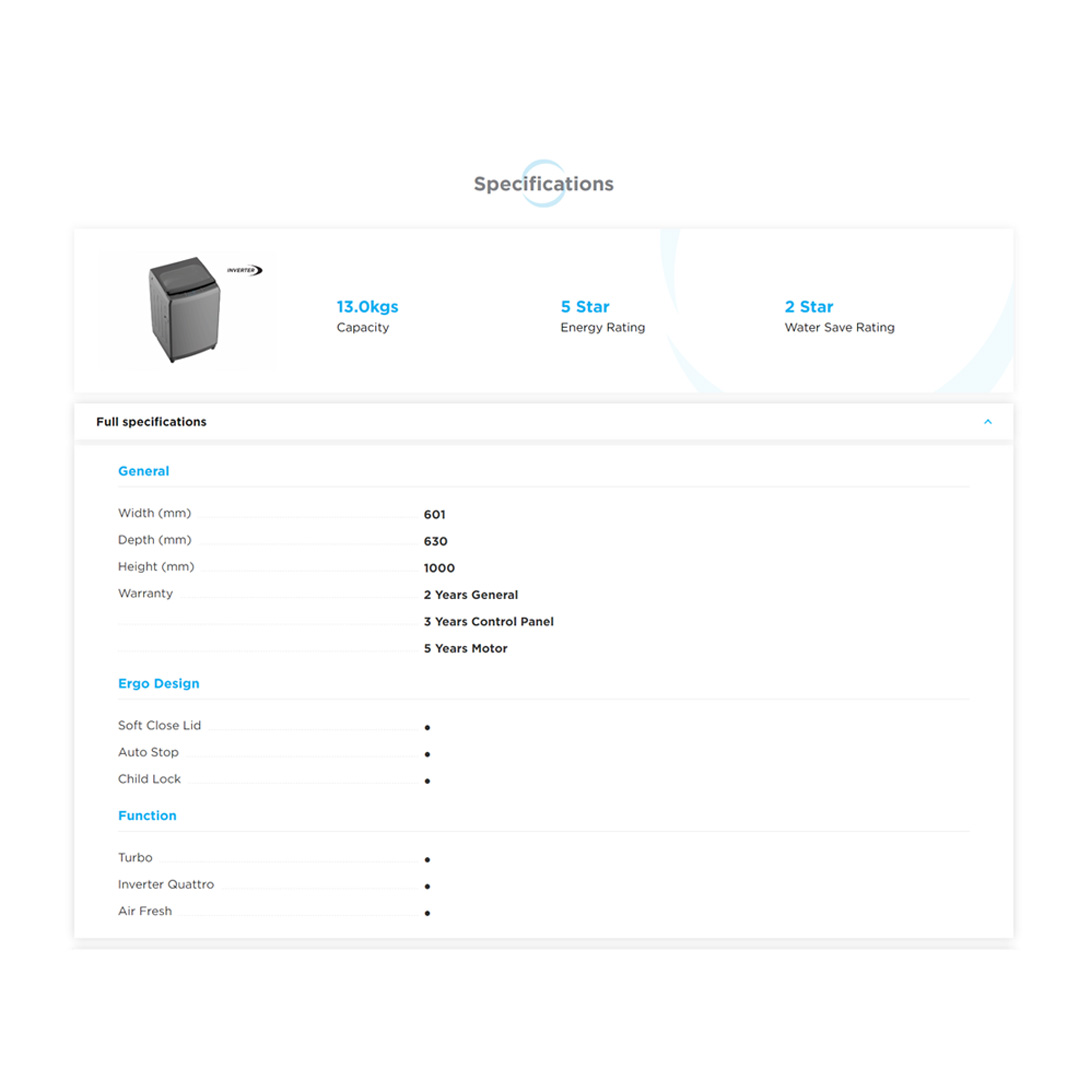Expand the General section heading

pyautogui.click(x=143, y=470)
